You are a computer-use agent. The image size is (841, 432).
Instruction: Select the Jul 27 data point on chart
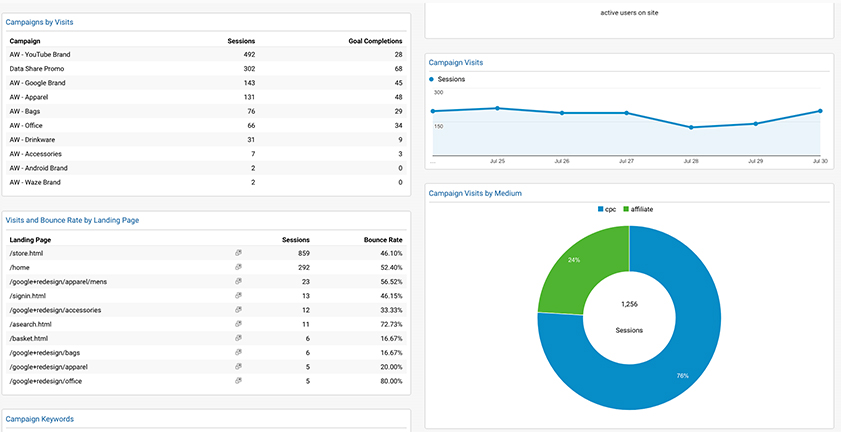(x=626, y=113)
